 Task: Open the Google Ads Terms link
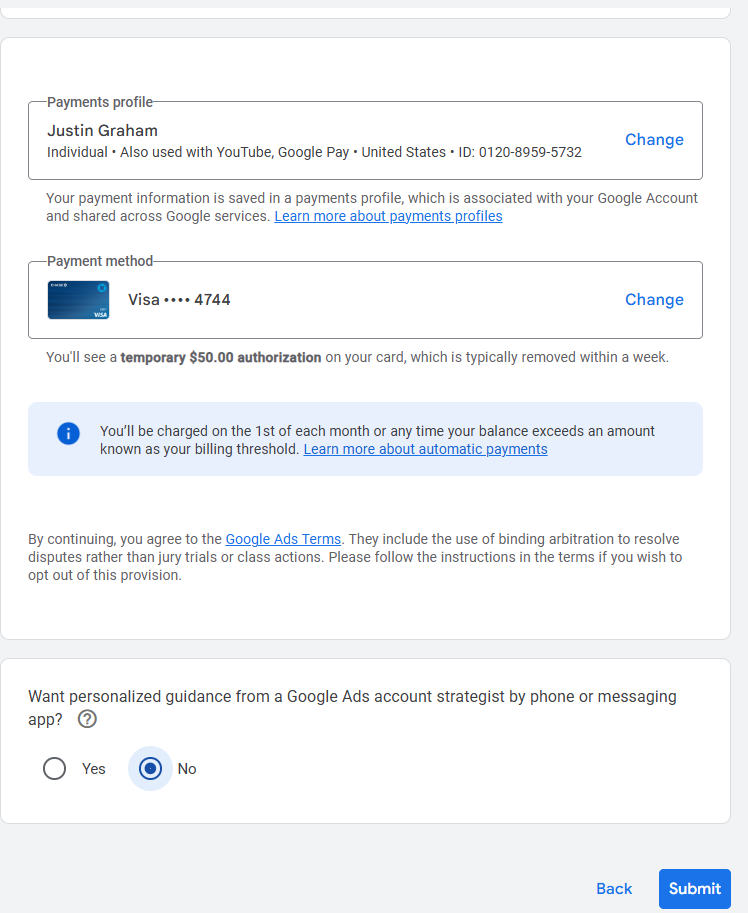pos(283,539)
